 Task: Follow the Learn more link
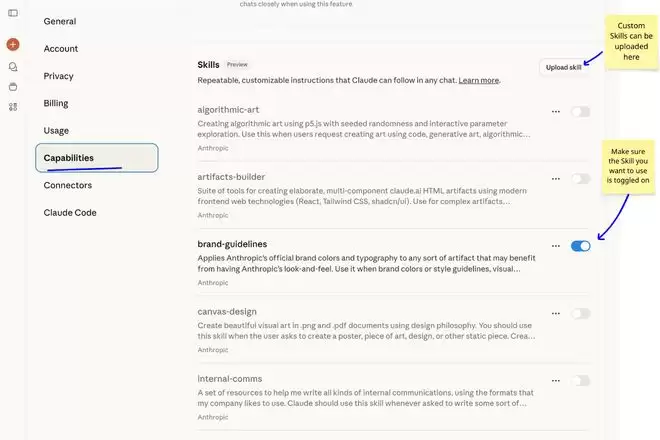pos(479,80)
